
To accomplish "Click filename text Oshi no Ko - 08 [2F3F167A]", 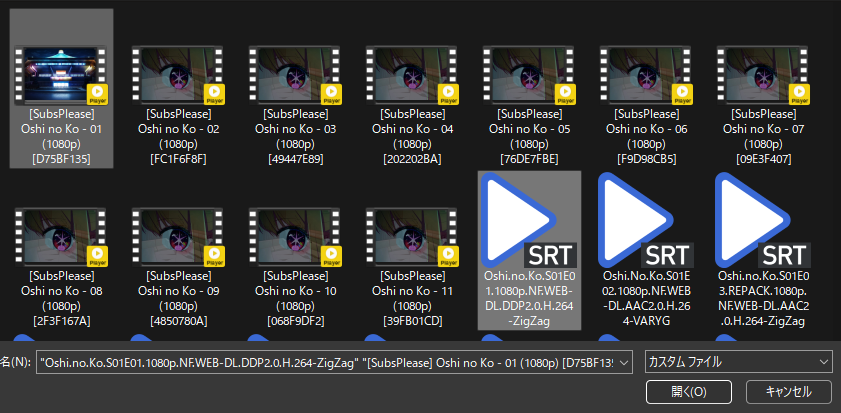I will click(x=61, y=299).
